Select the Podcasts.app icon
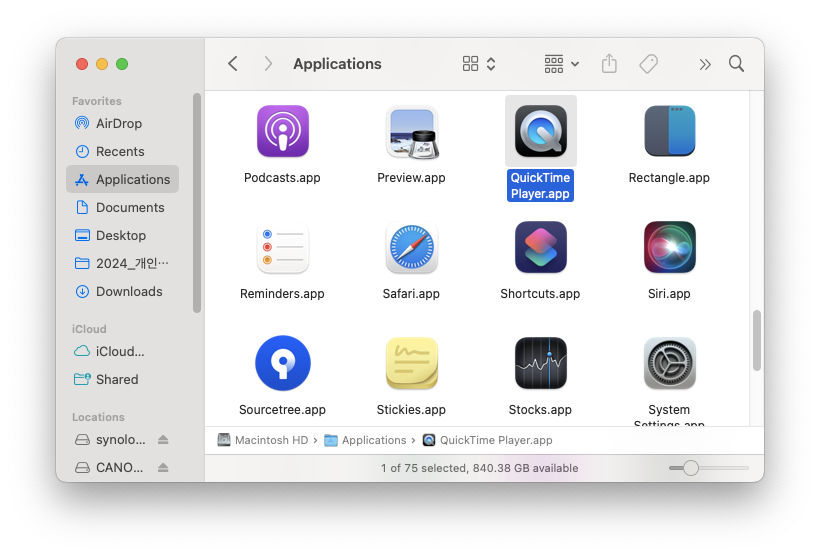Viewport: 820px width, 556px height. coord(282,131)
